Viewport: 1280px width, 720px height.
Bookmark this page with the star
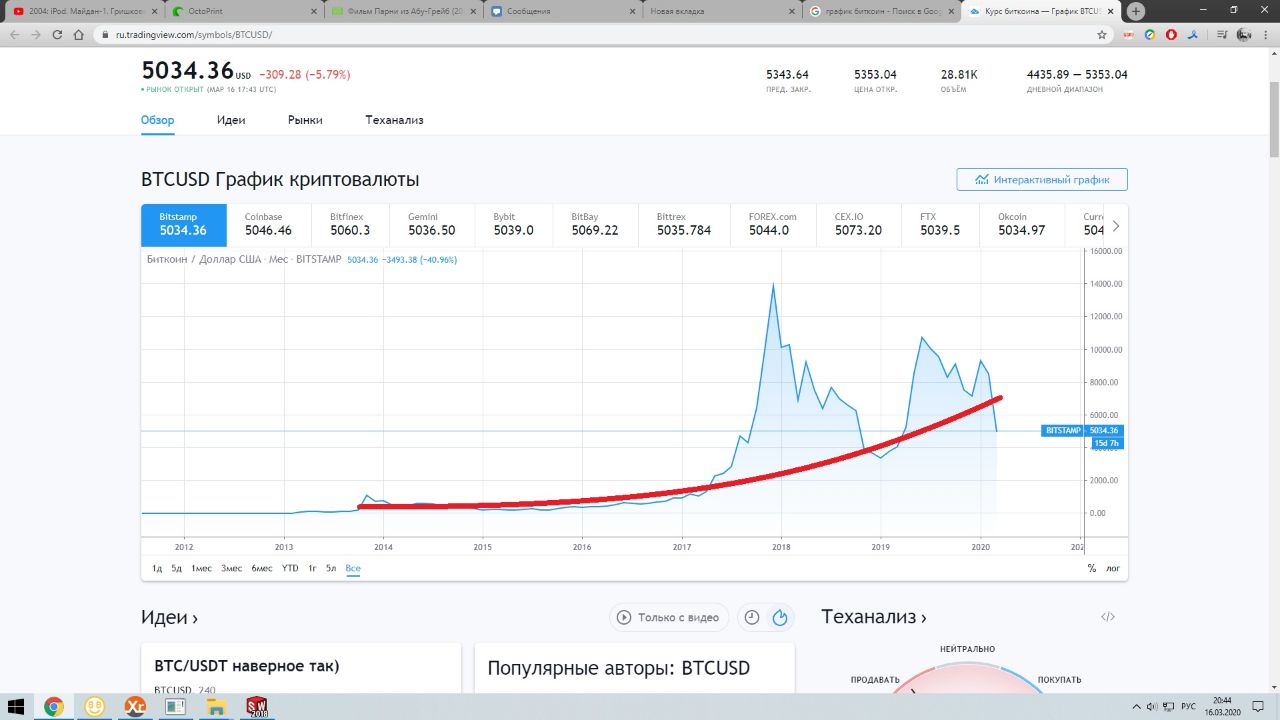click(1102, 34)
